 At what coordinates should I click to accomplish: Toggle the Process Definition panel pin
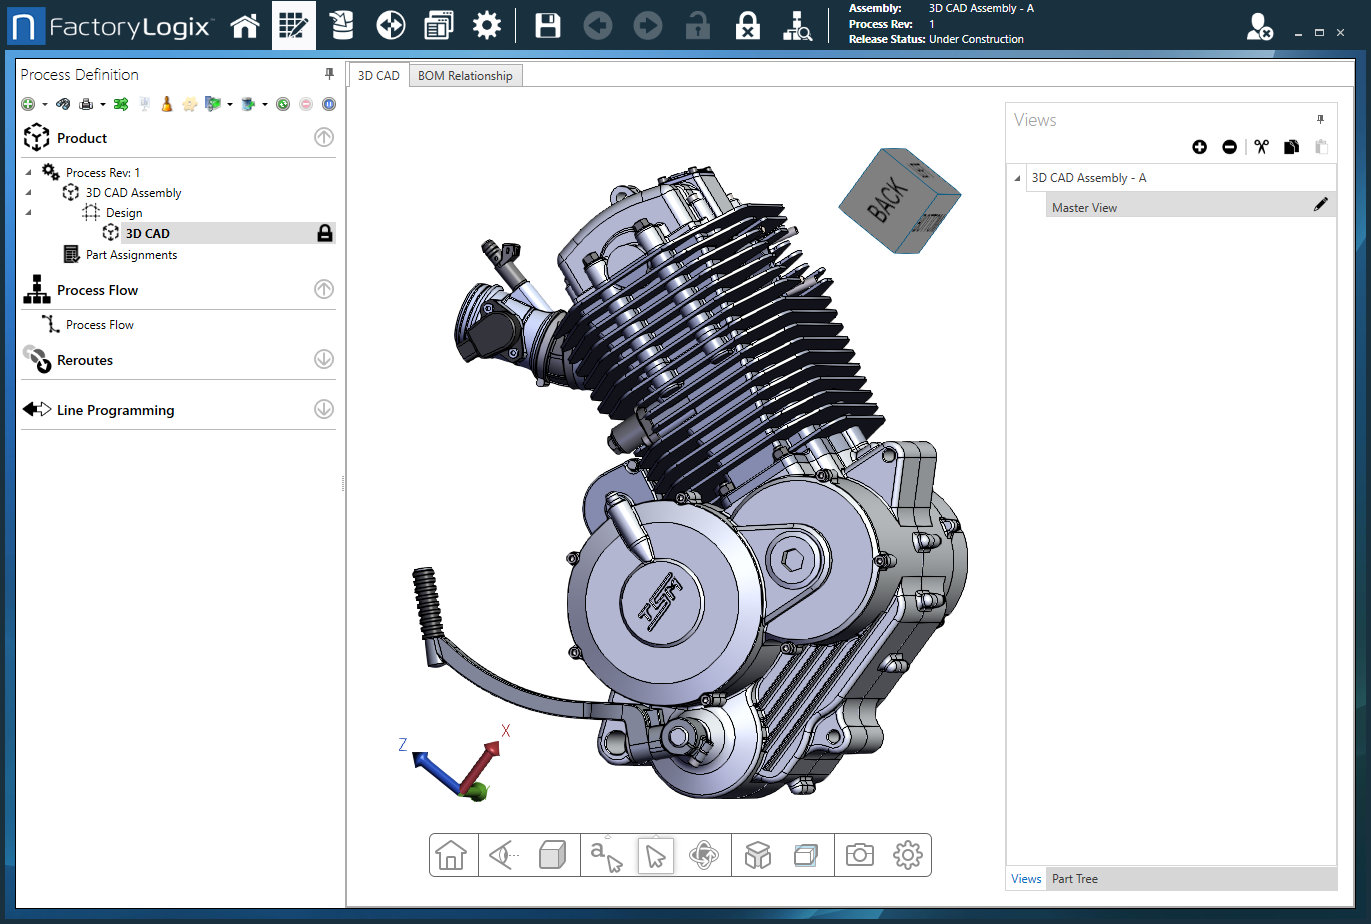click(x=329, y=74)
